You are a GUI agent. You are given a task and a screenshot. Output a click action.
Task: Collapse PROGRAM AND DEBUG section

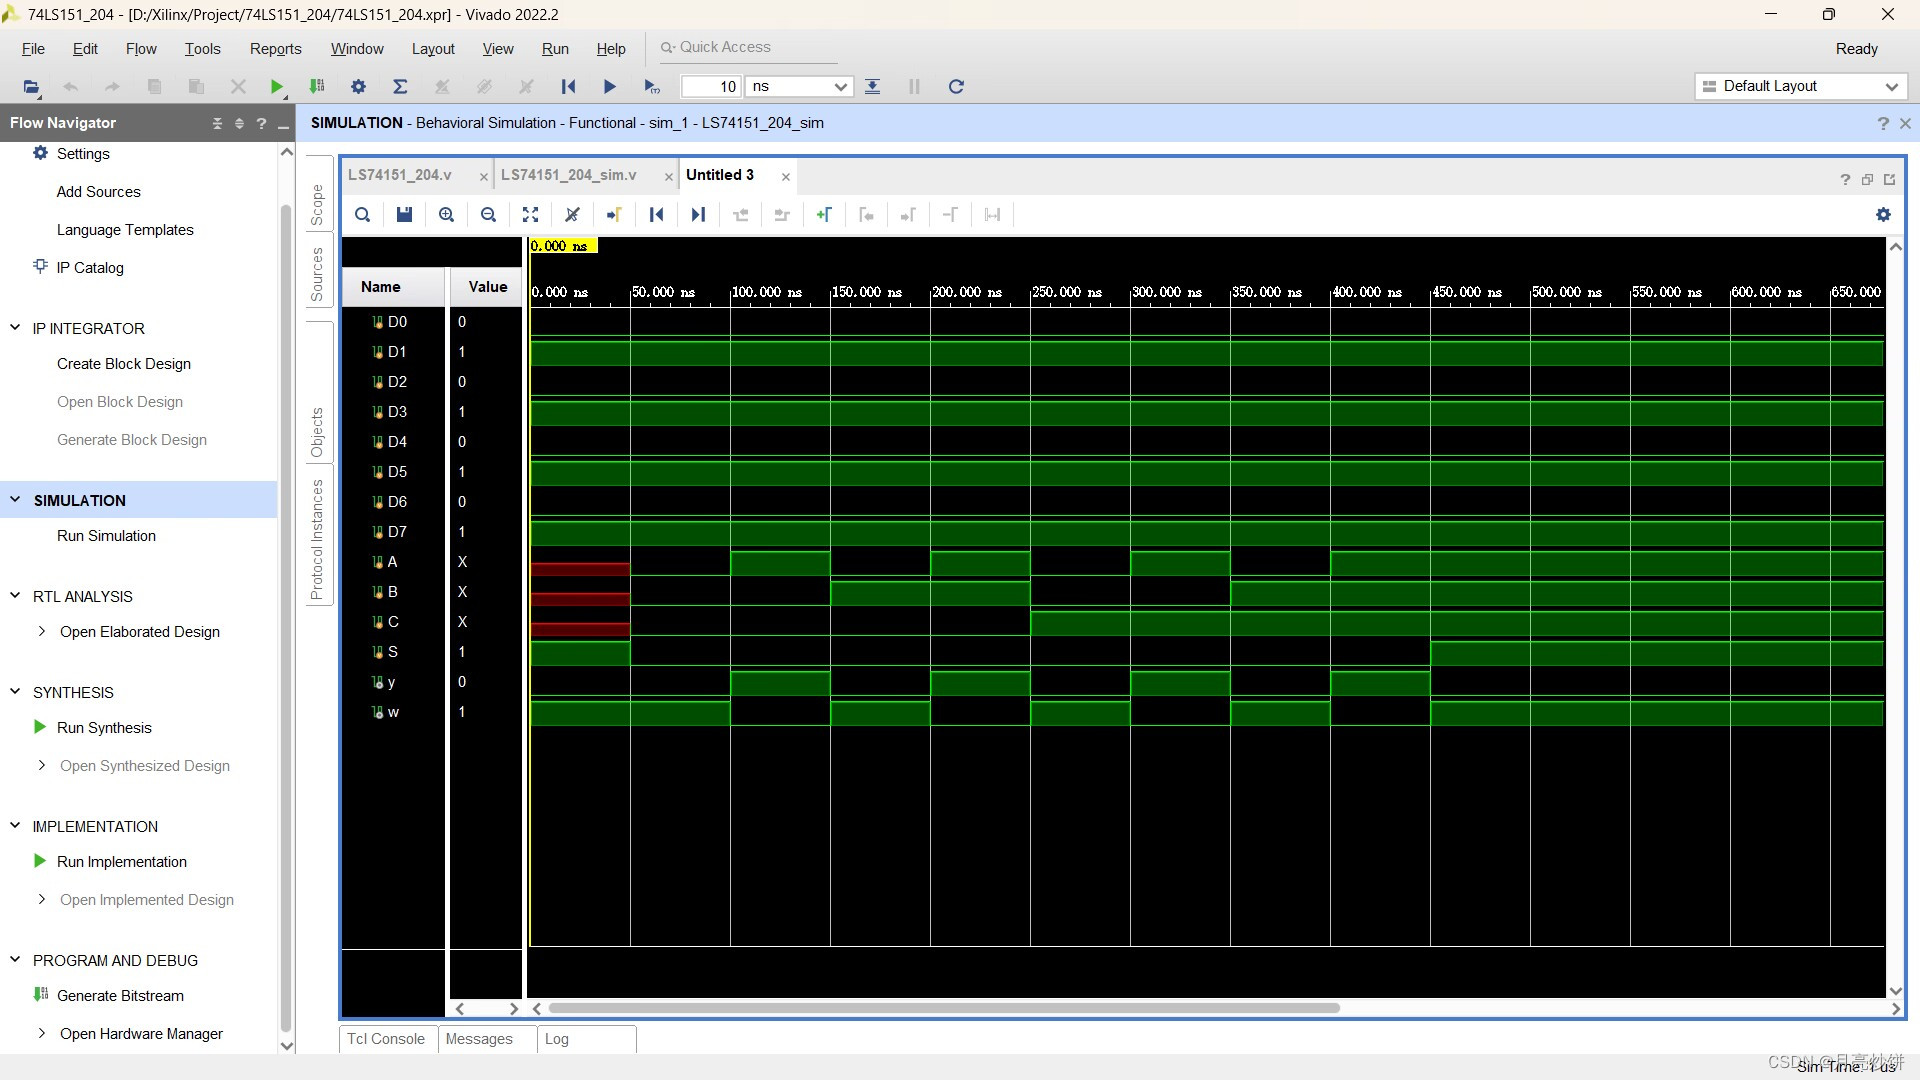coord(15,960)
